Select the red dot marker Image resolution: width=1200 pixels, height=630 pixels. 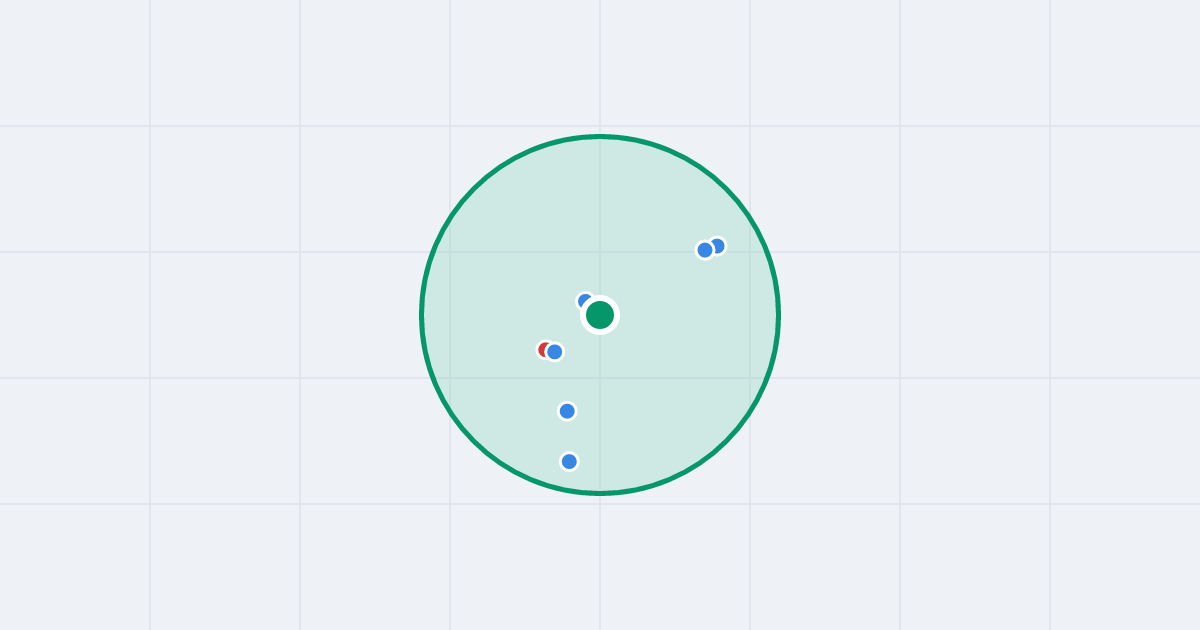pyautogui.click(x=545, y=350)
